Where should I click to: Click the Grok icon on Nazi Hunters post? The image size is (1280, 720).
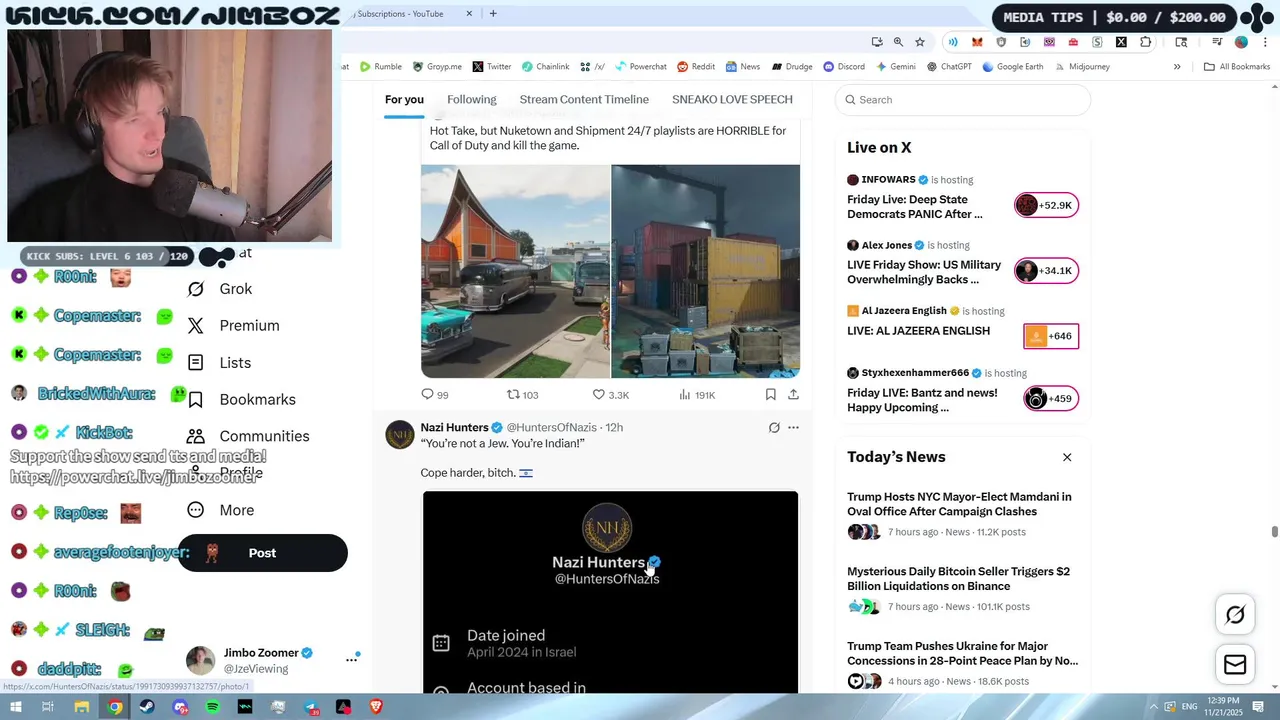[774, 427]
